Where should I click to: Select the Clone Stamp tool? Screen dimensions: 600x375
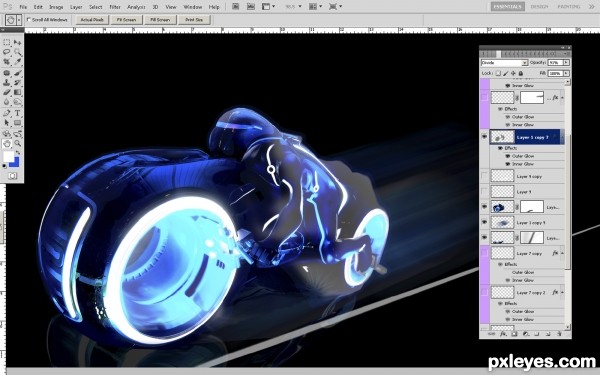point(7,82)
